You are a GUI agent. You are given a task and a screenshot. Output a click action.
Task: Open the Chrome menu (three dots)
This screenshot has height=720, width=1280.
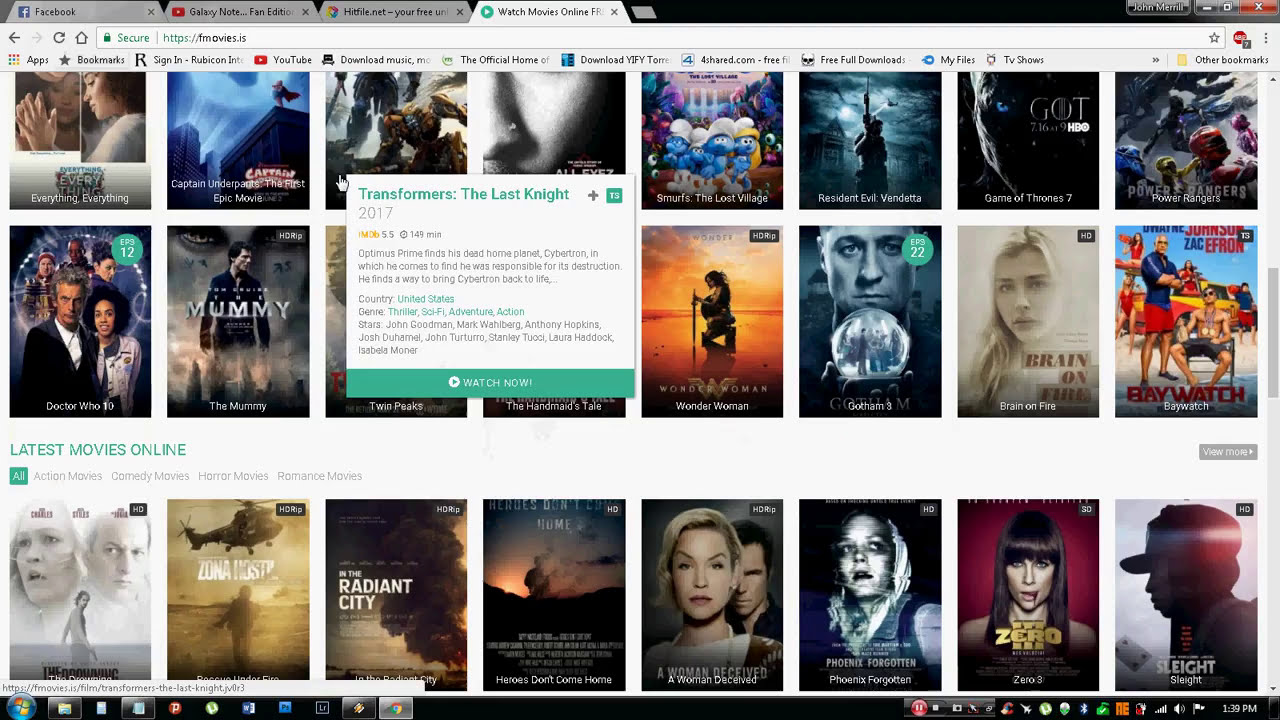pos(1267,38)
